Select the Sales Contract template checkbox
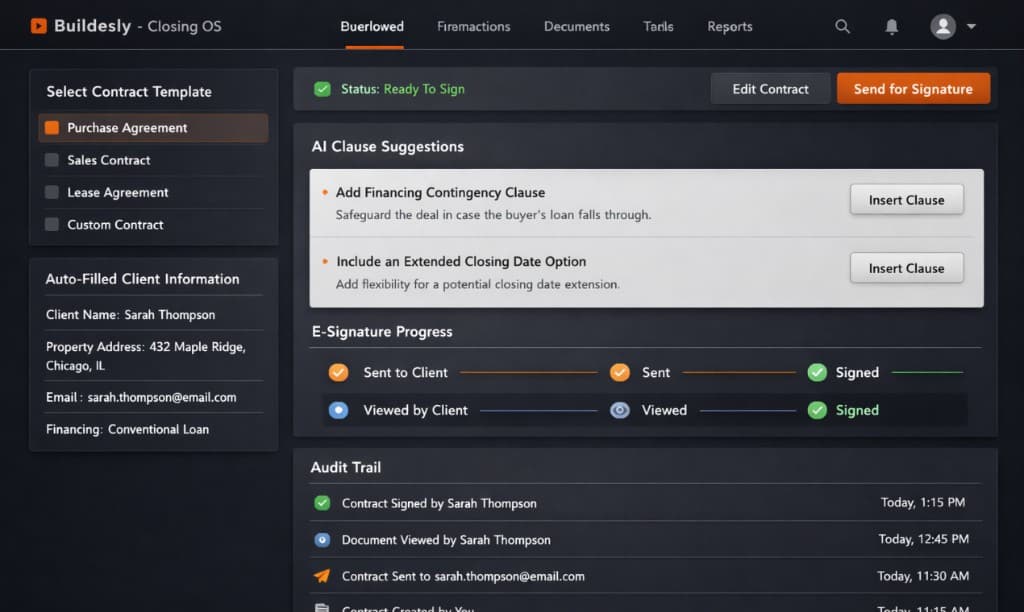Viewport: 1024px width, 612px height. pyautogui.click(x=52, y=160)
